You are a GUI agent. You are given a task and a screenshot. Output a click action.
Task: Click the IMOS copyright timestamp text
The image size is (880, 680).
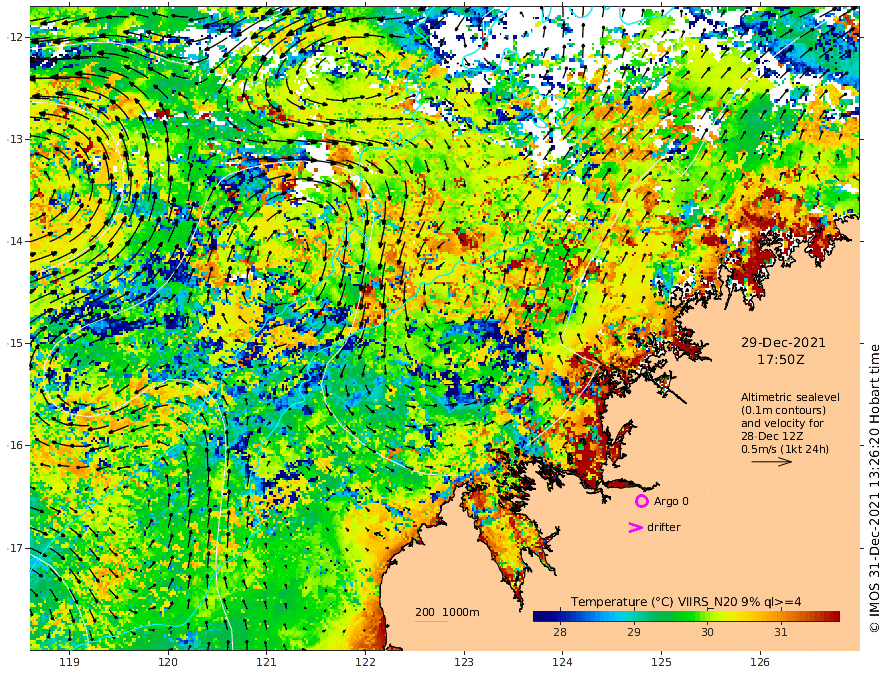pos(874,488)
